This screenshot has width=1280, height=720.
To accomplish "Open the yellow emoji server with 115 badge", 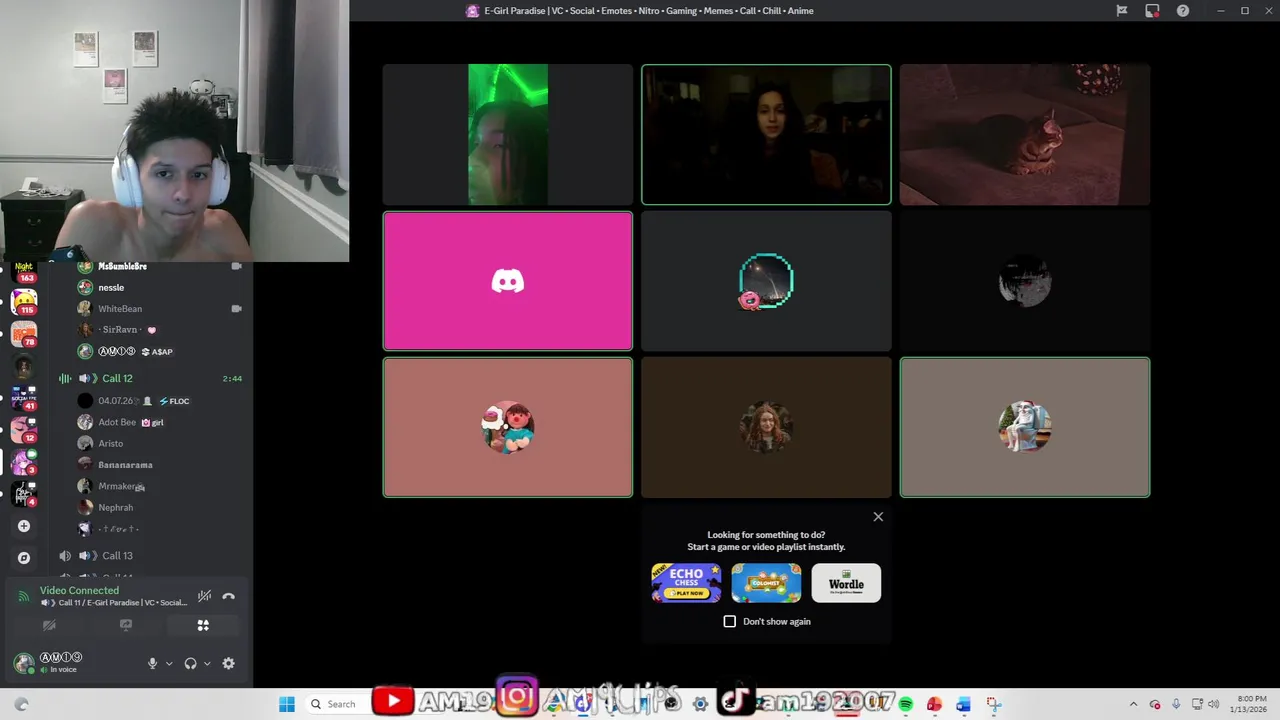I will [24, 301].
